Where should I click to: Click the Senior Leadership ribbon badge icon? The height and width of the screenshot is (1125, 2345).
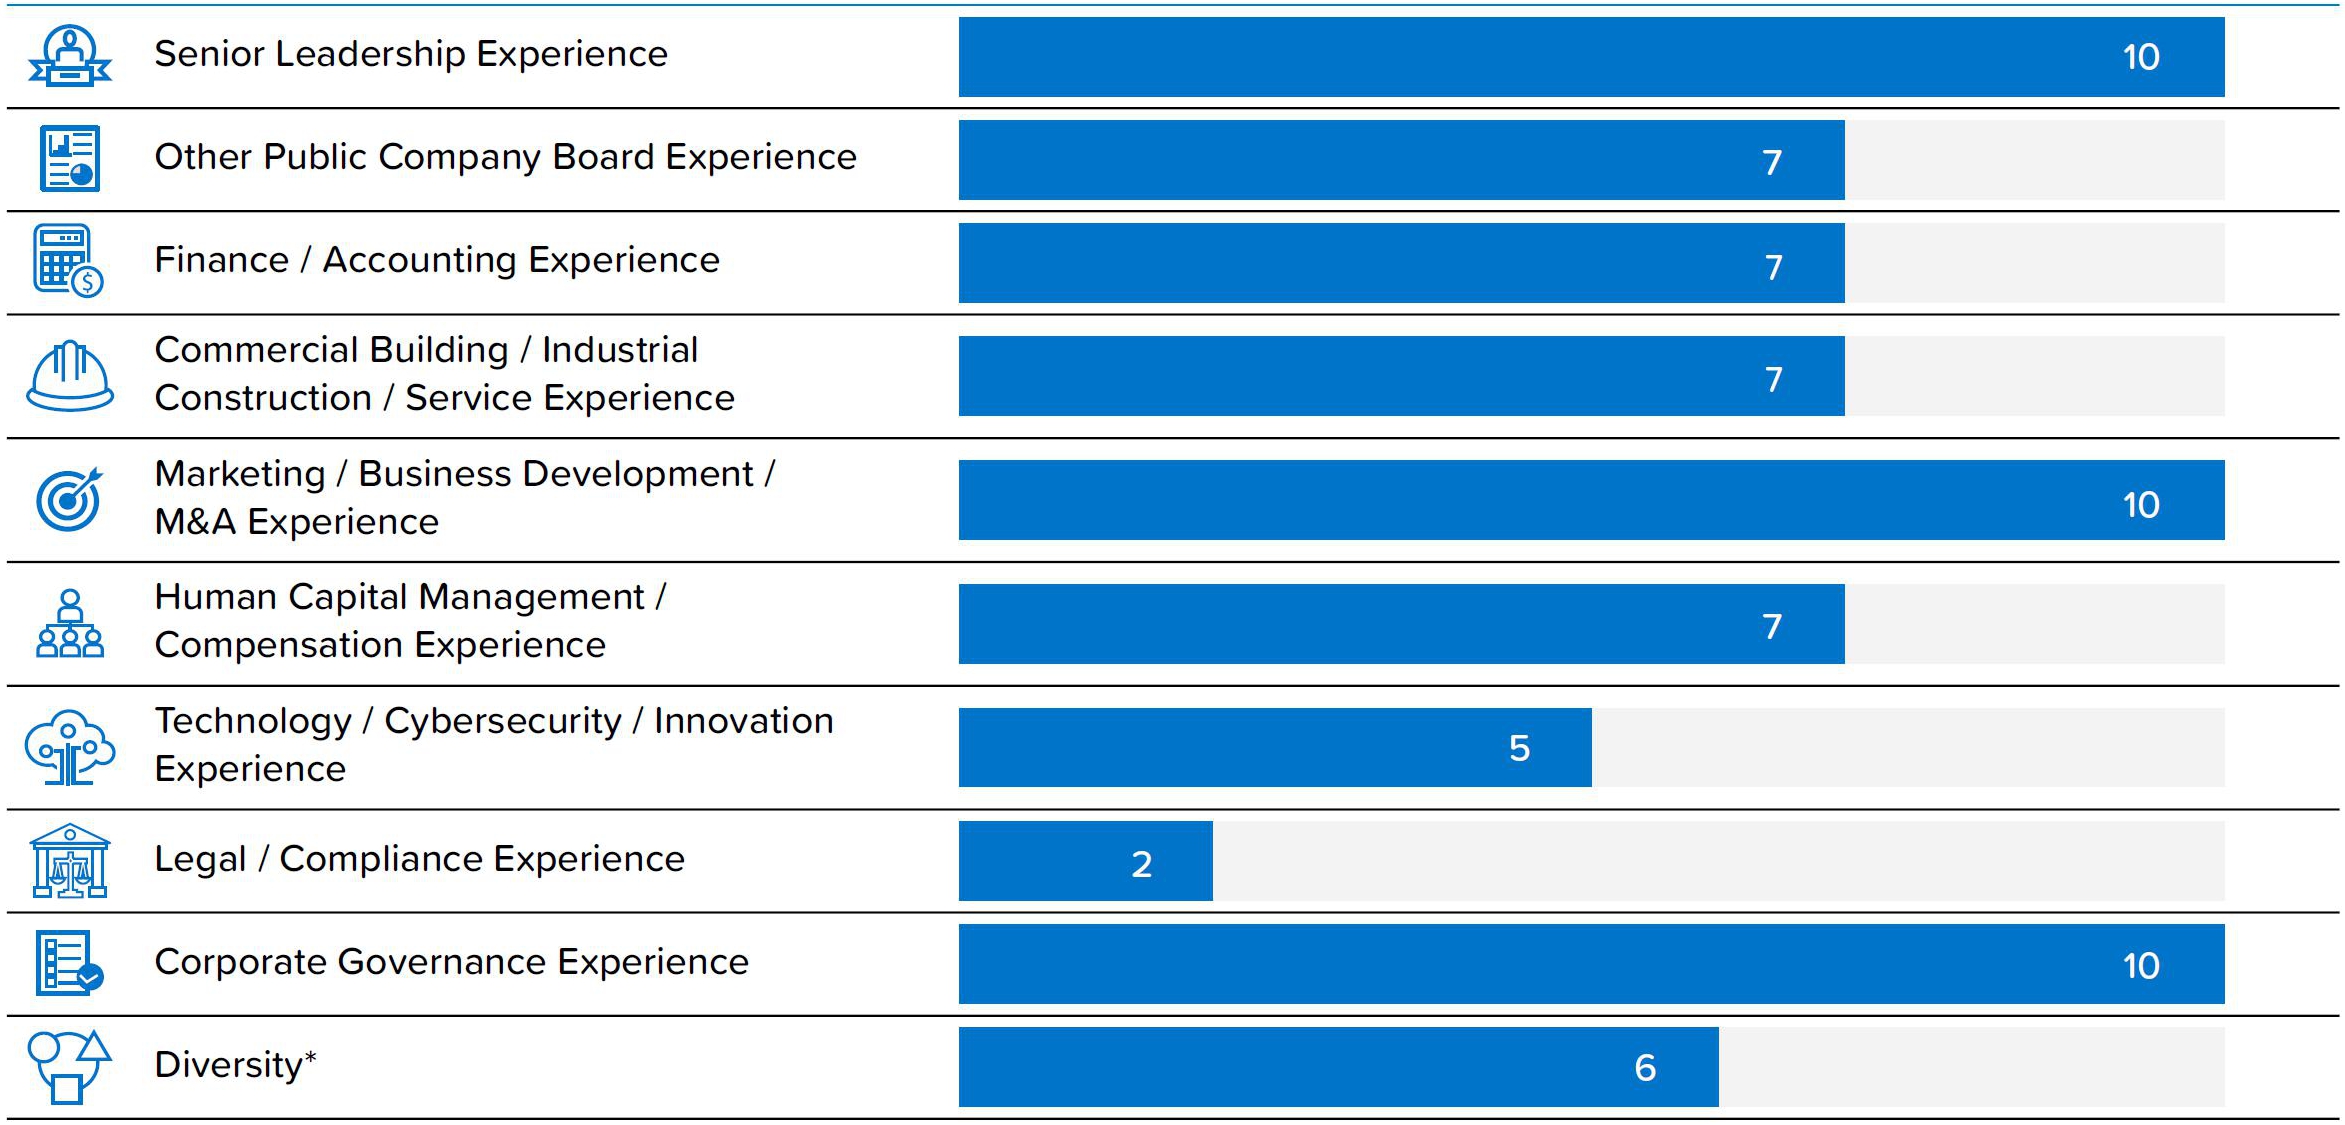69,56
